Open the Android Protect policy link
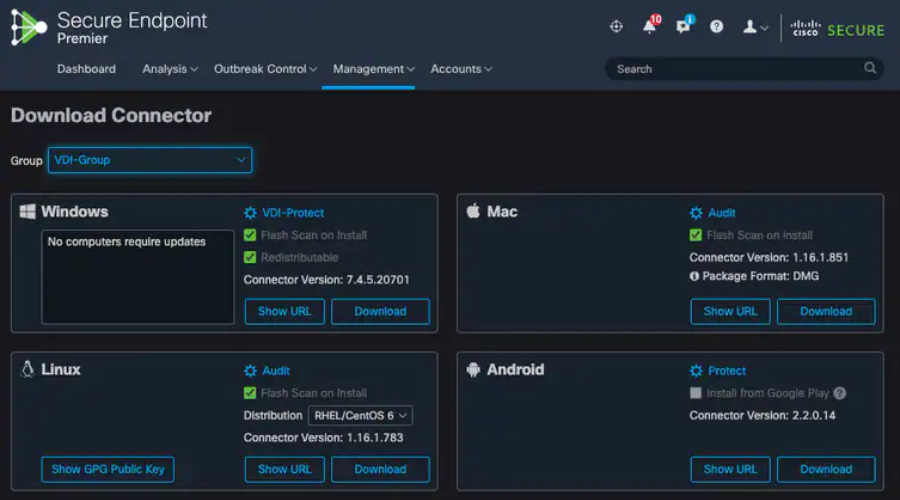 click(x=727, y=371)
